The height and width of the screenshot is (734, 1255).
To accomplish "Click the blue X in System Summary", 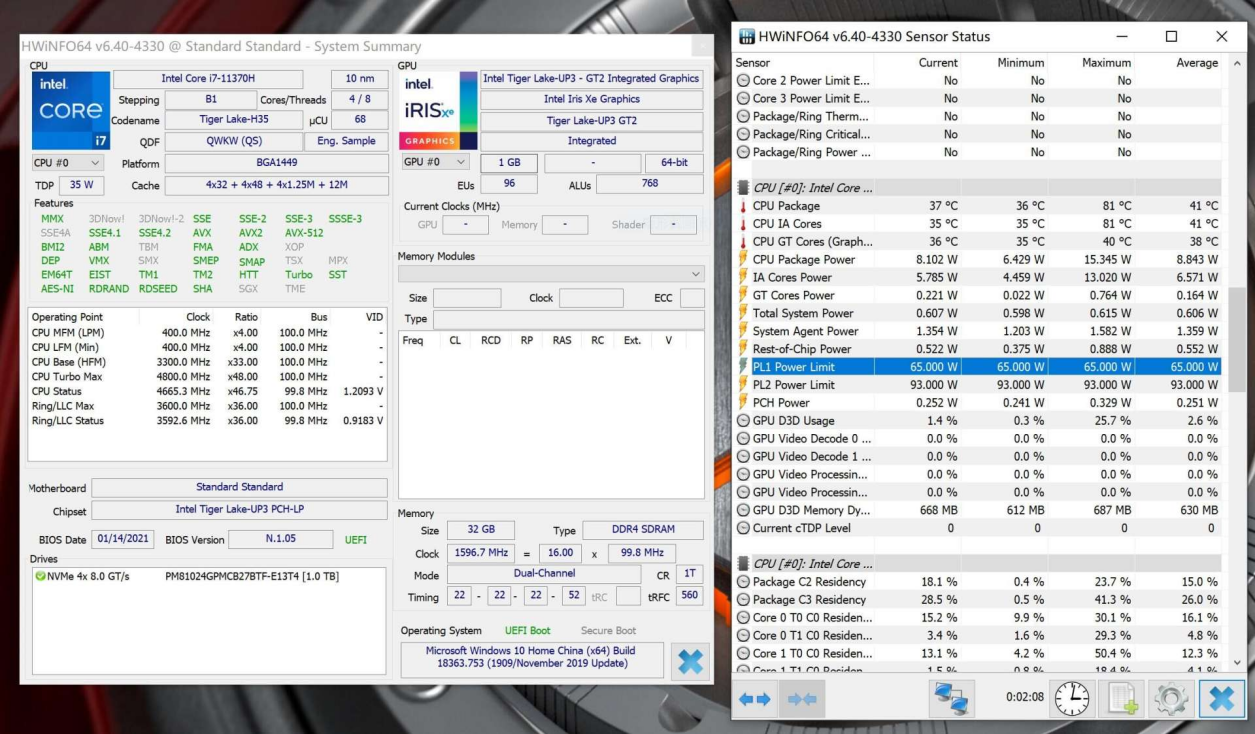I will coord(690,661).
